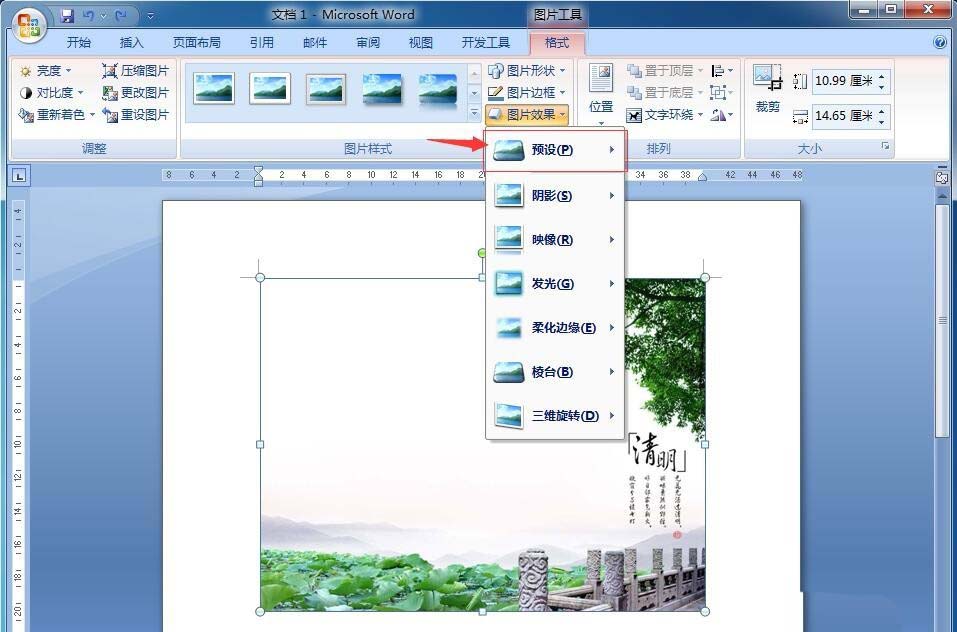The image size is (957, 632).
Task: Click the tab selector L button
Action: point(20,176)
